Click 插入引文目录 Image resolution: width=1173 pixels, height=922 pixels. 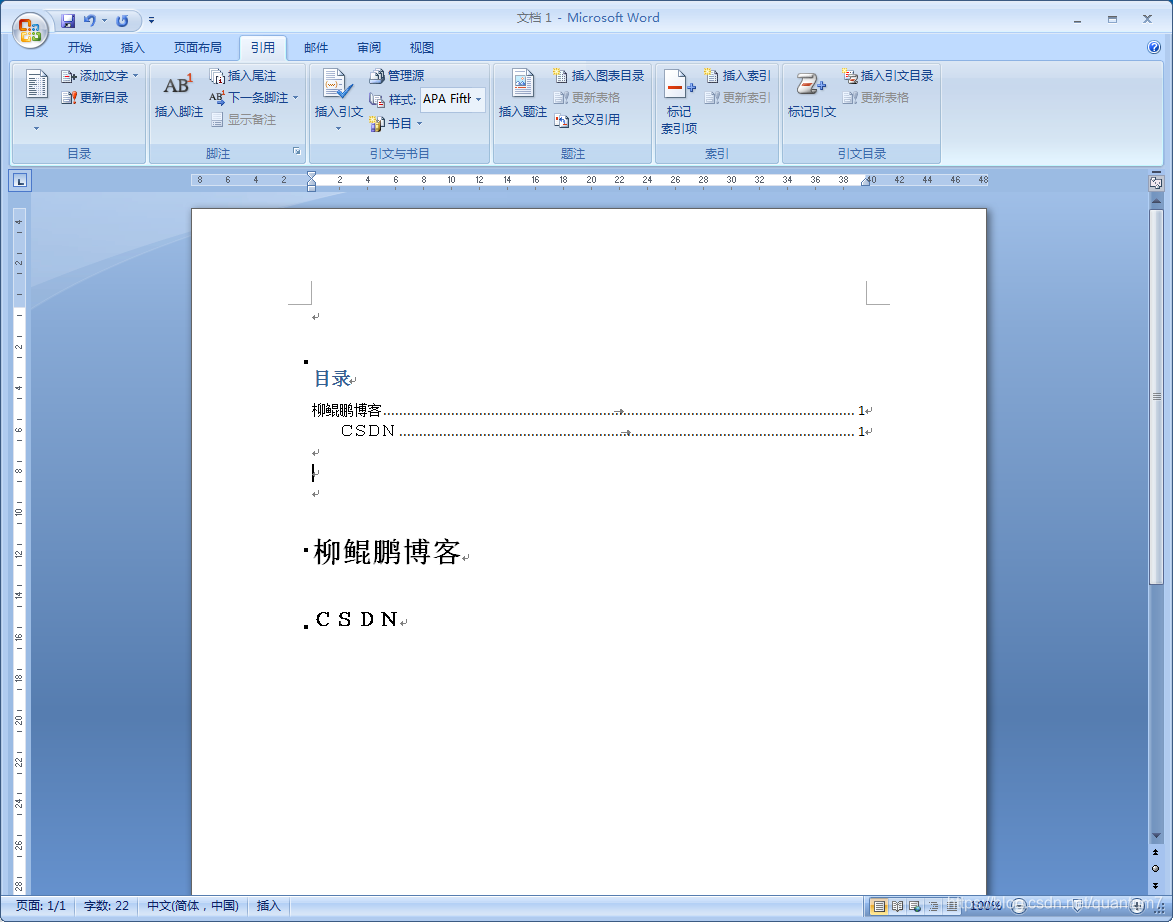pos(888,76)
